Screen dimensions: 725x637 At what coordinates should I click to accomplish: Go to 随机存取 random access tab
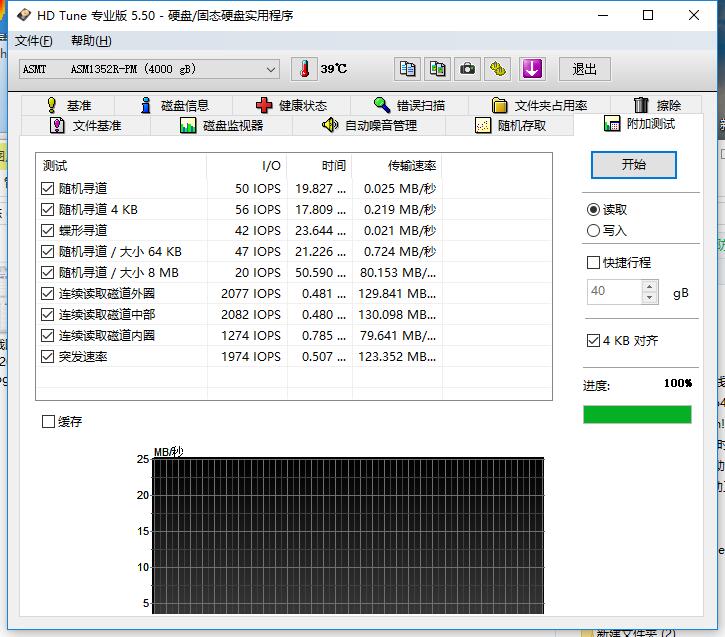pos(510,125)
